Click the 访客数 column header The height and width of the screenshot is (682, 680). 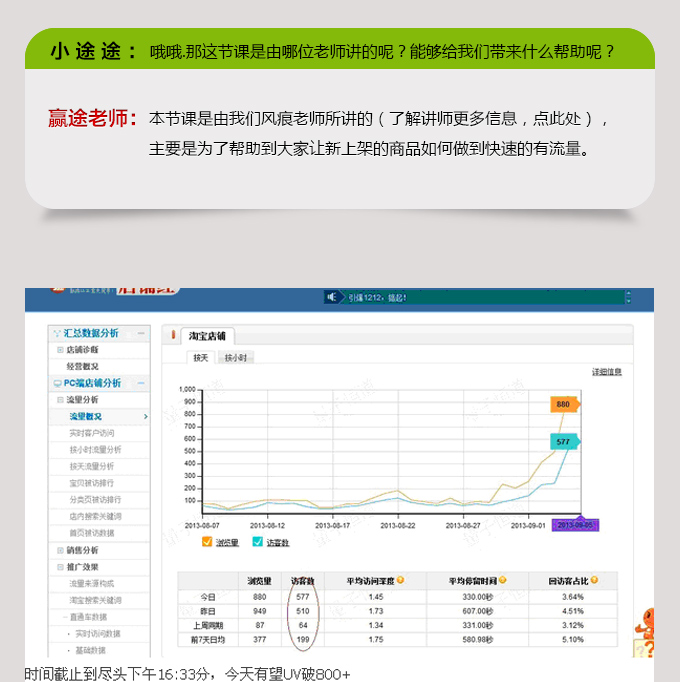pos(303,581)
